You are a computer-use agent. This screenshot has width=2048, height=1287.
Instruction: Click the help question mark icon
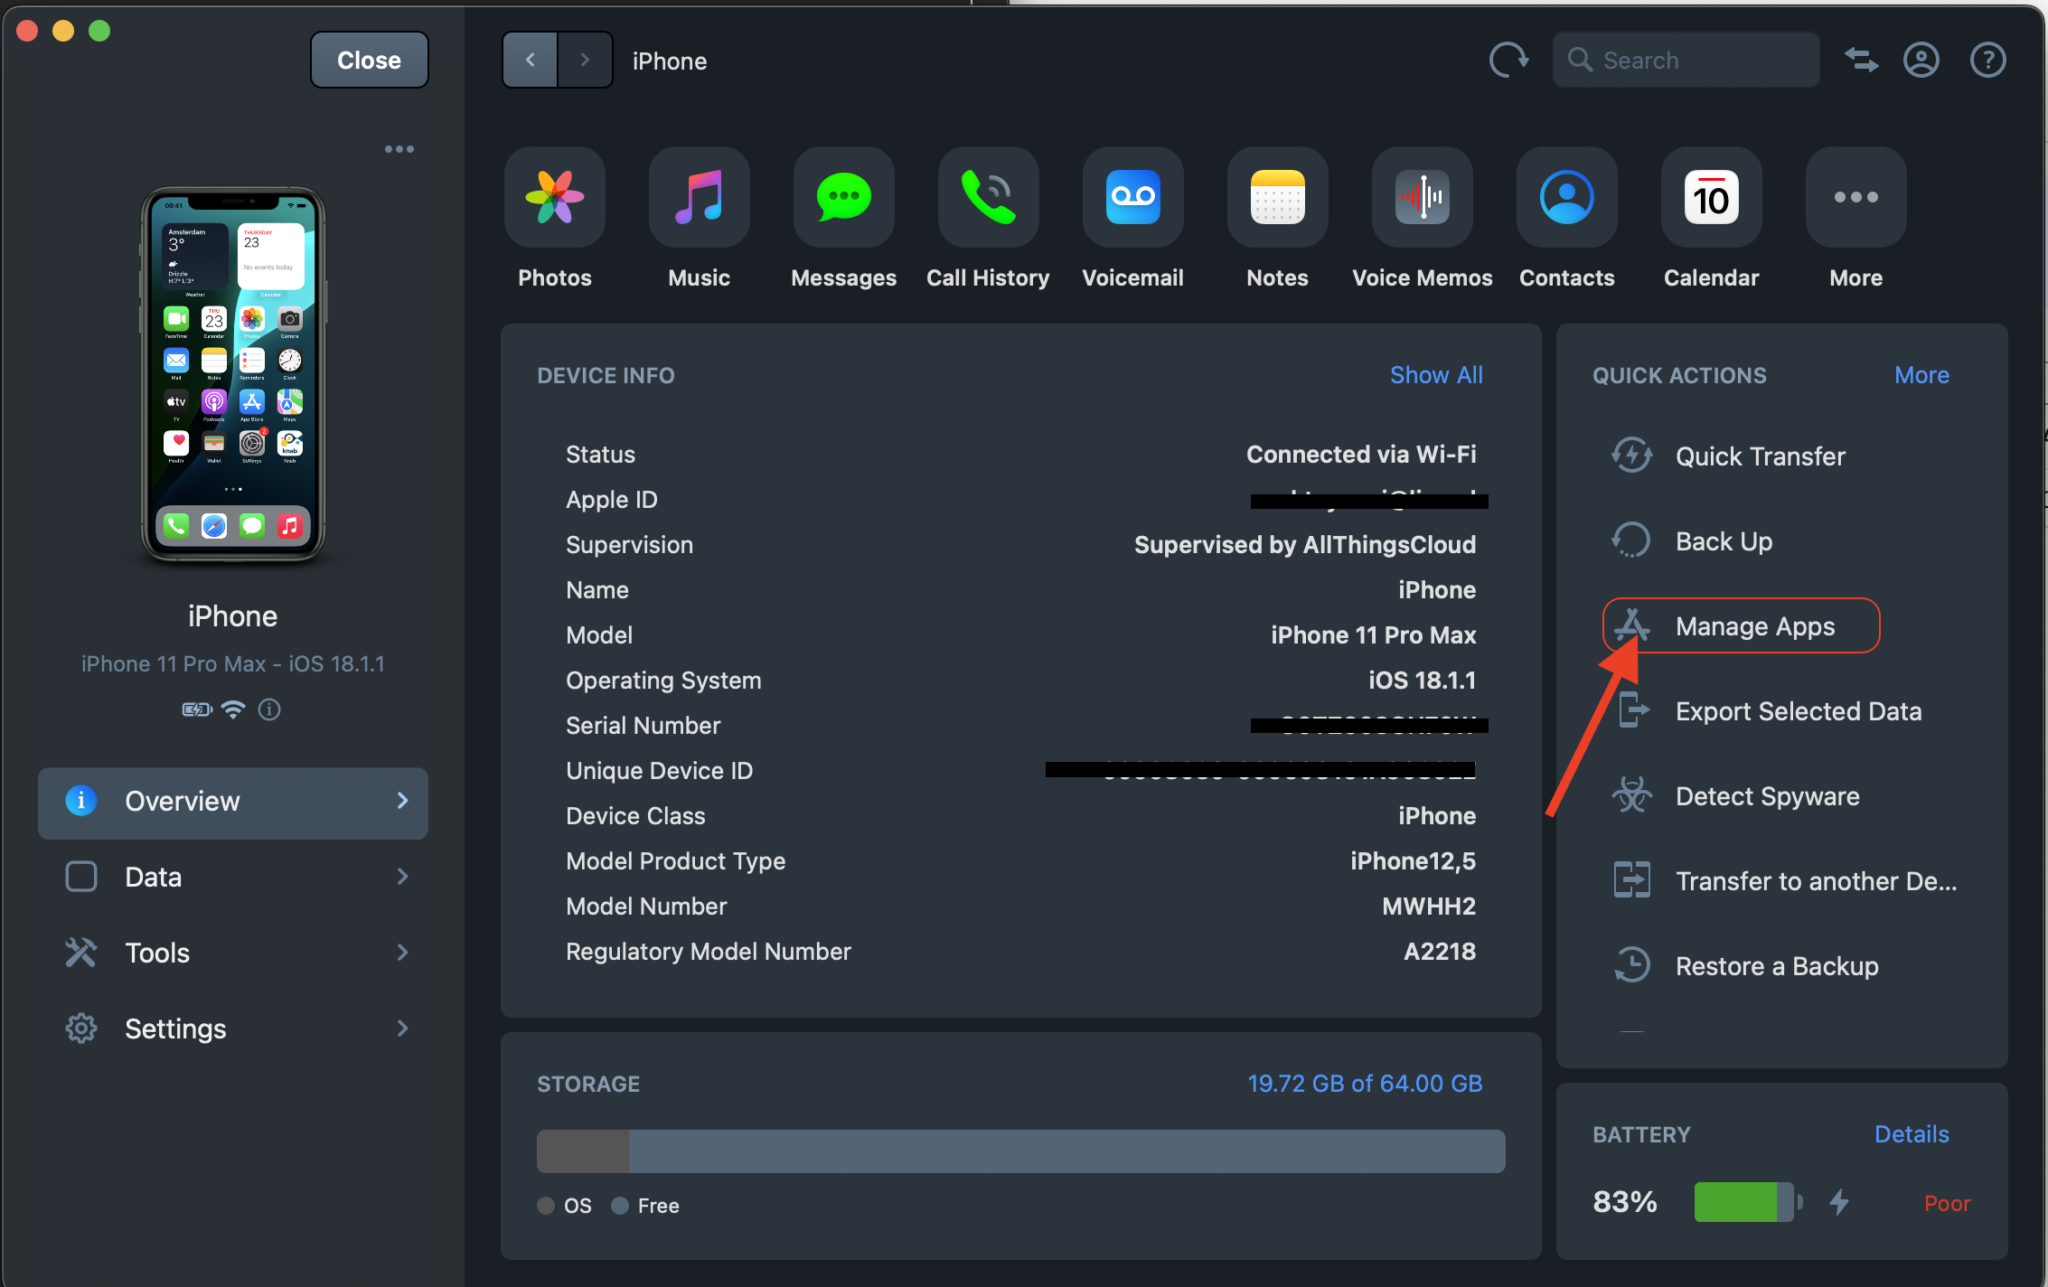click(1987, 60)
